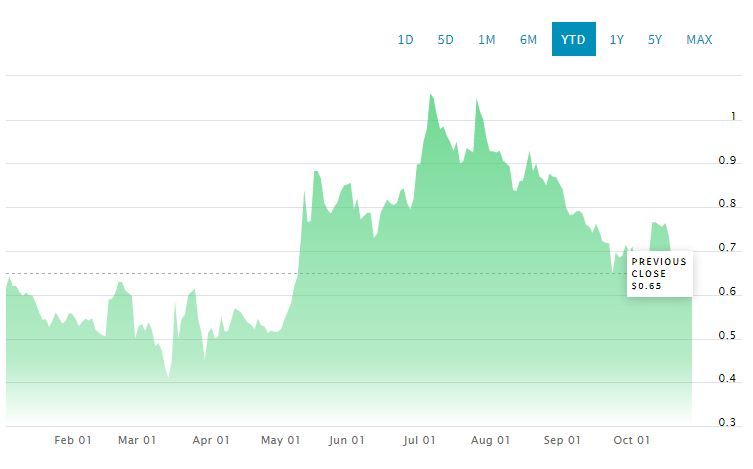Click the Feb 01 axis label
The height and width of the screenshot is (469, 753).
coord(73,440)
